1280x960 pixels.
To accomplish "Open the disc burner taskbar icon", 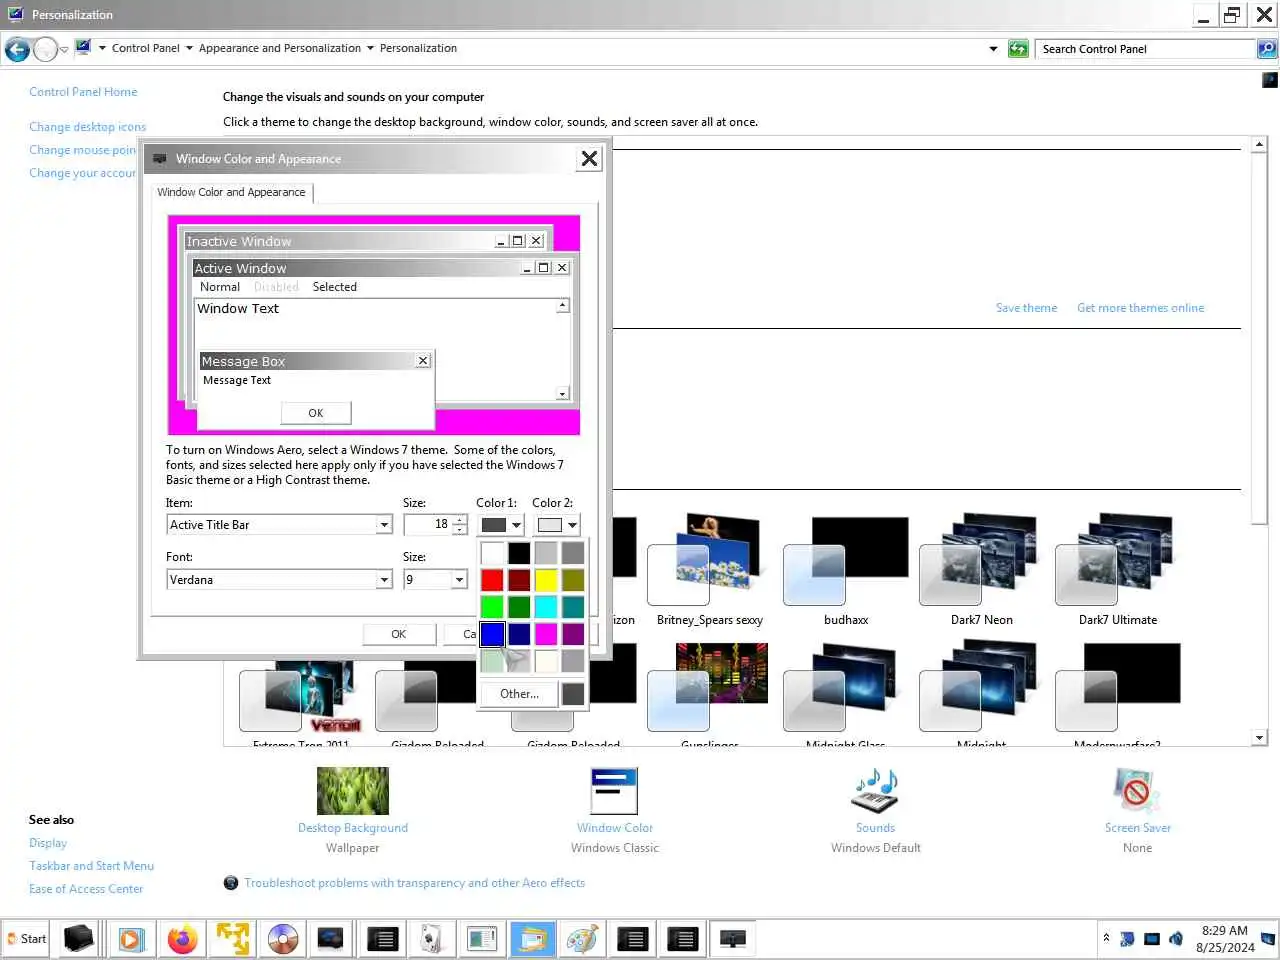I will click(x=283, y=939).
